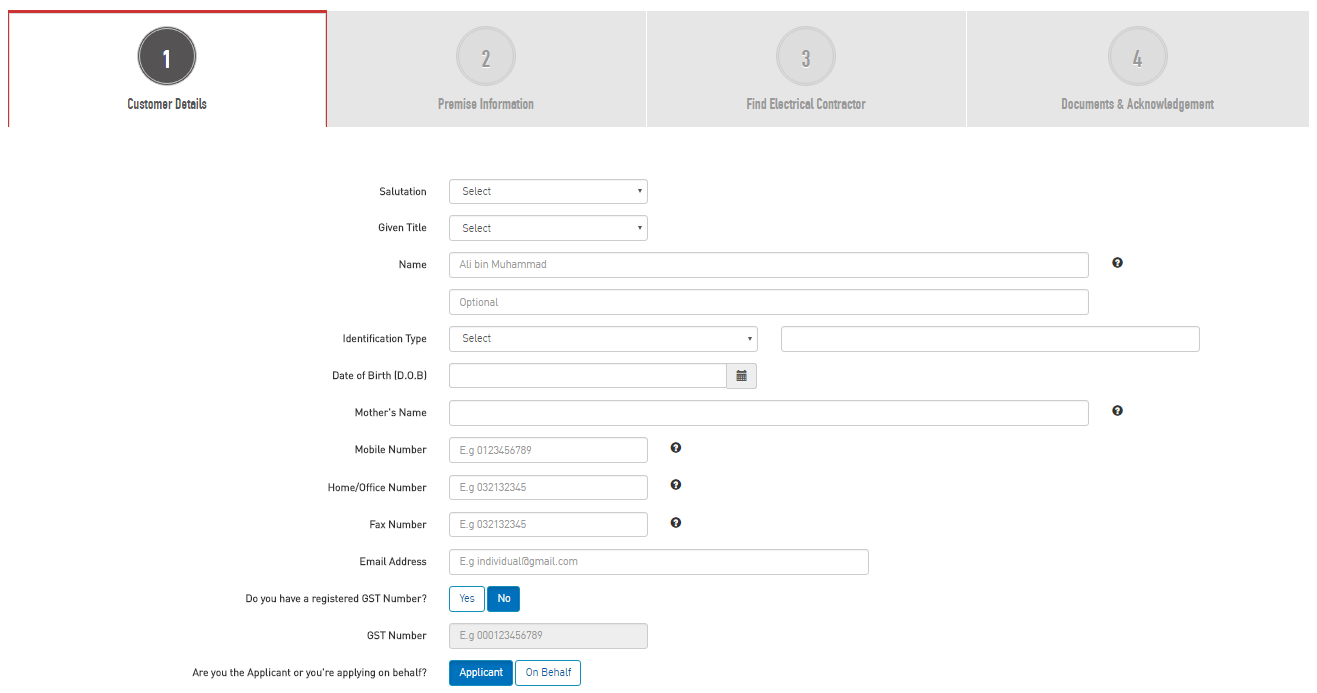Select the Applicant button

pos(481,673)
